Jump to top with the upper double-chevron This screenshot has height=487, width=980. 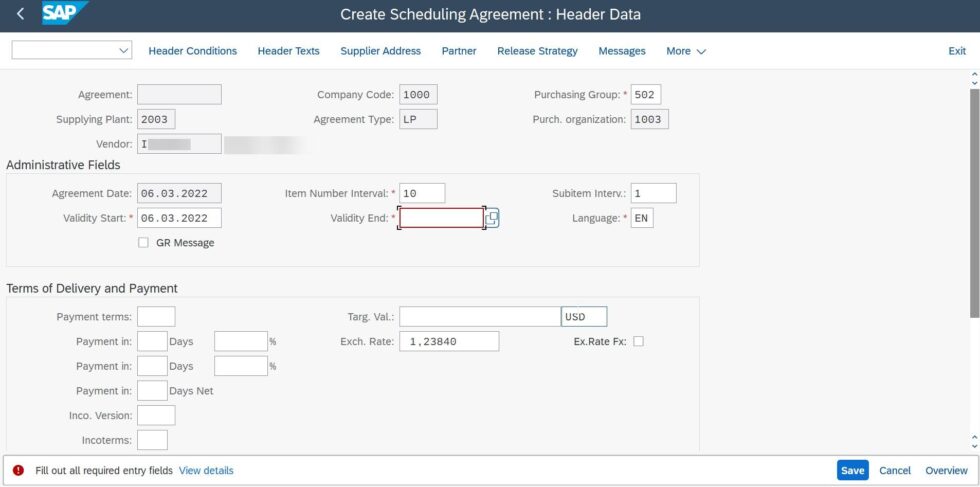pyautogui.click(x=973, y=78)
